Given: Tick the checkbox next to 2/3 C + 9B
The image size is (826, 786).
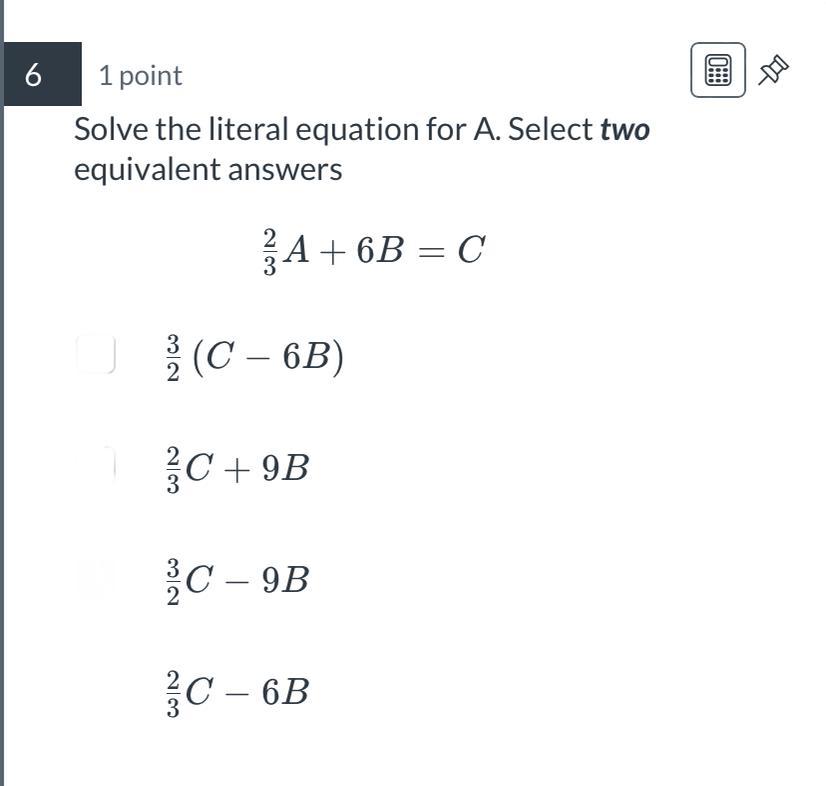Looking at the screenshot, I should [x=96, y=466].
